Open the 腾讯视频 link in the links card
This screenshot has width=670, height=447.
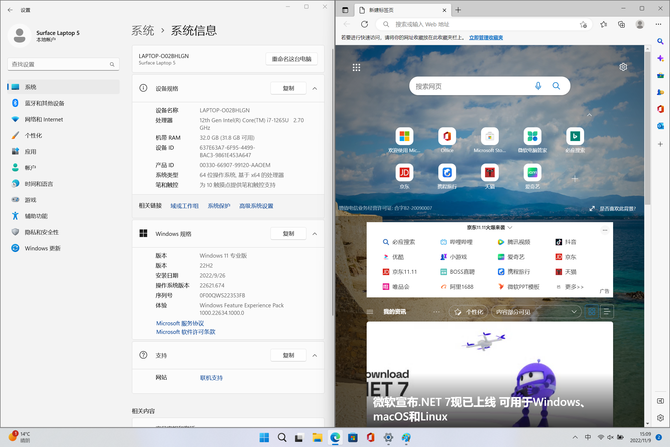[x=514, y=242]
